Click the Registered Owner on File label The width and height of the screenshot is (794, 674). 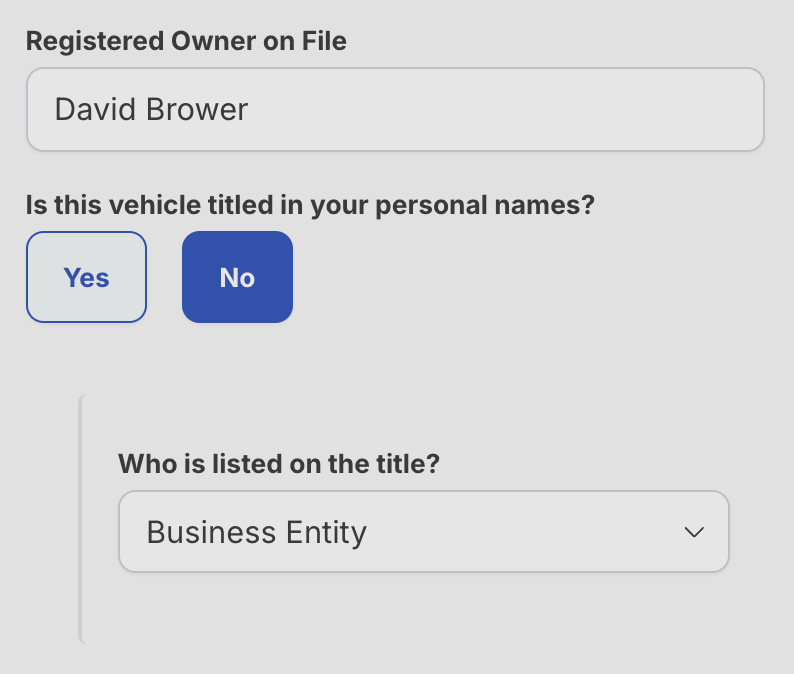pyautogui.click(x=186, y=41)
